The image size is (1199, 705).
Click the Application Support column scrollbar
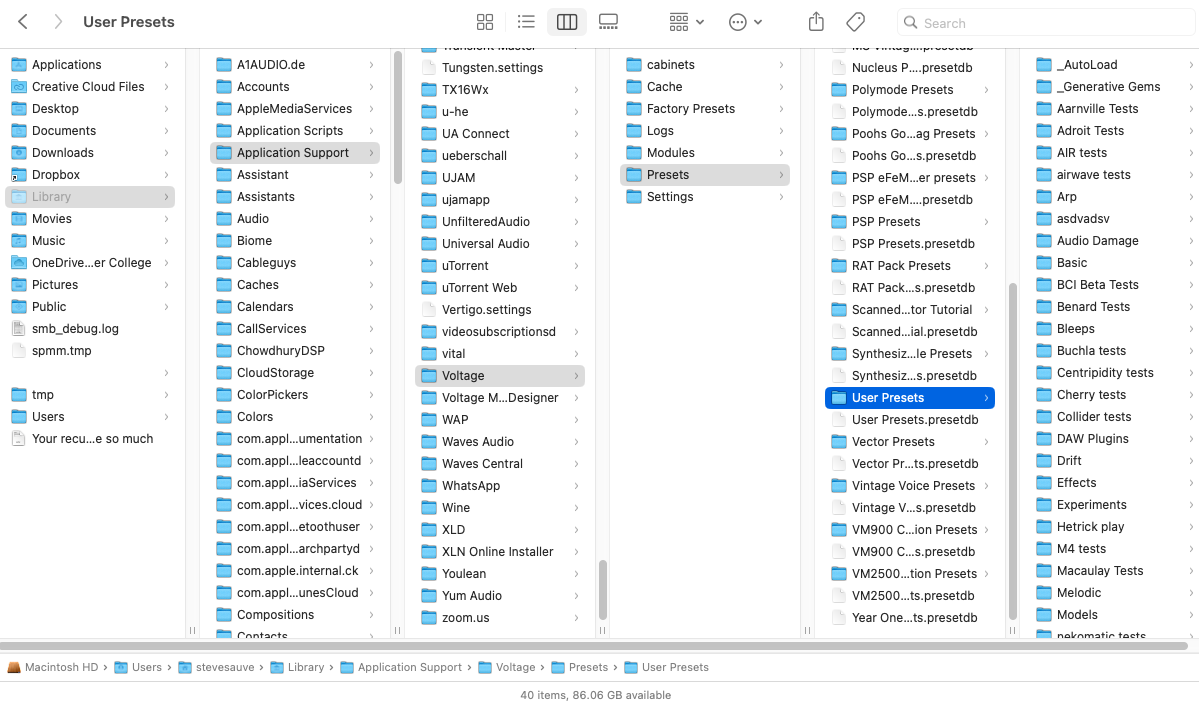click(603, 590)
